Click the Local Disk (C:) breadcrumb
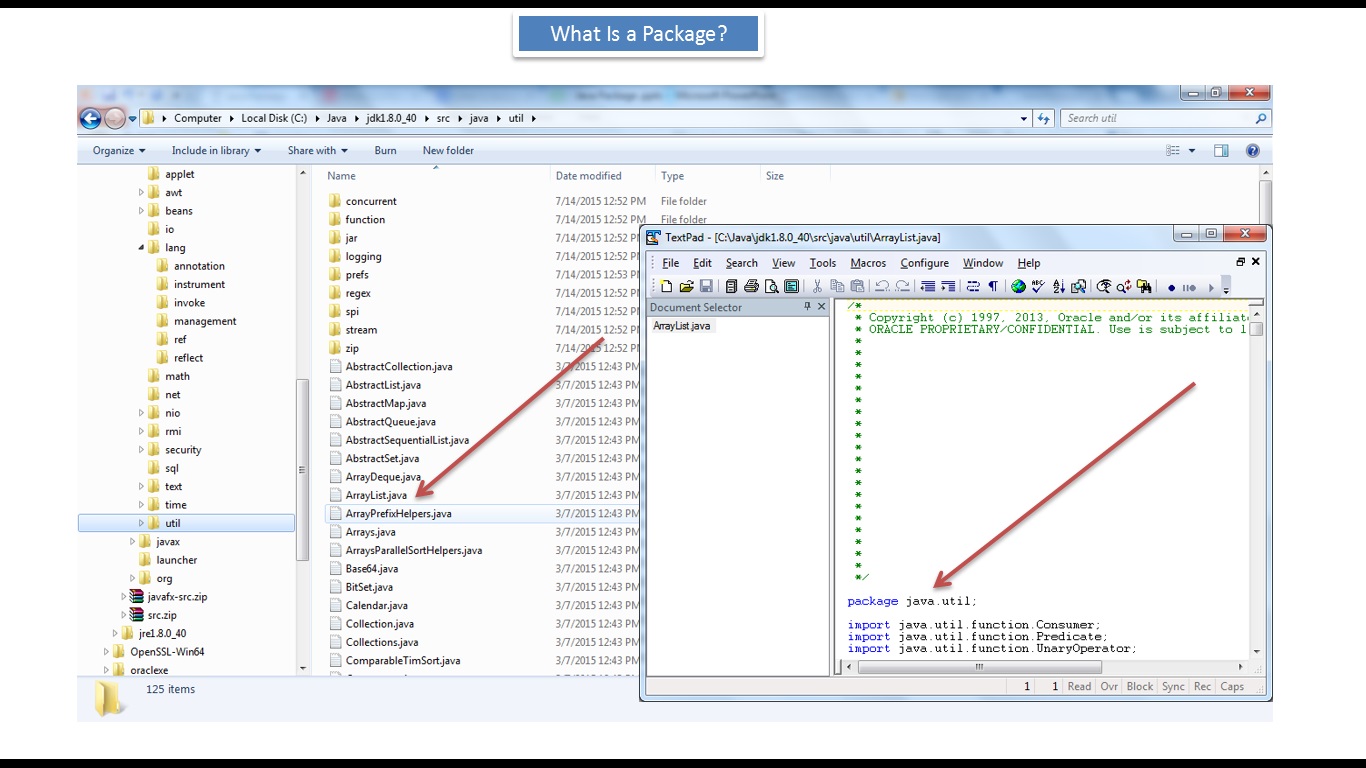1366x768 pixels. 274,118
